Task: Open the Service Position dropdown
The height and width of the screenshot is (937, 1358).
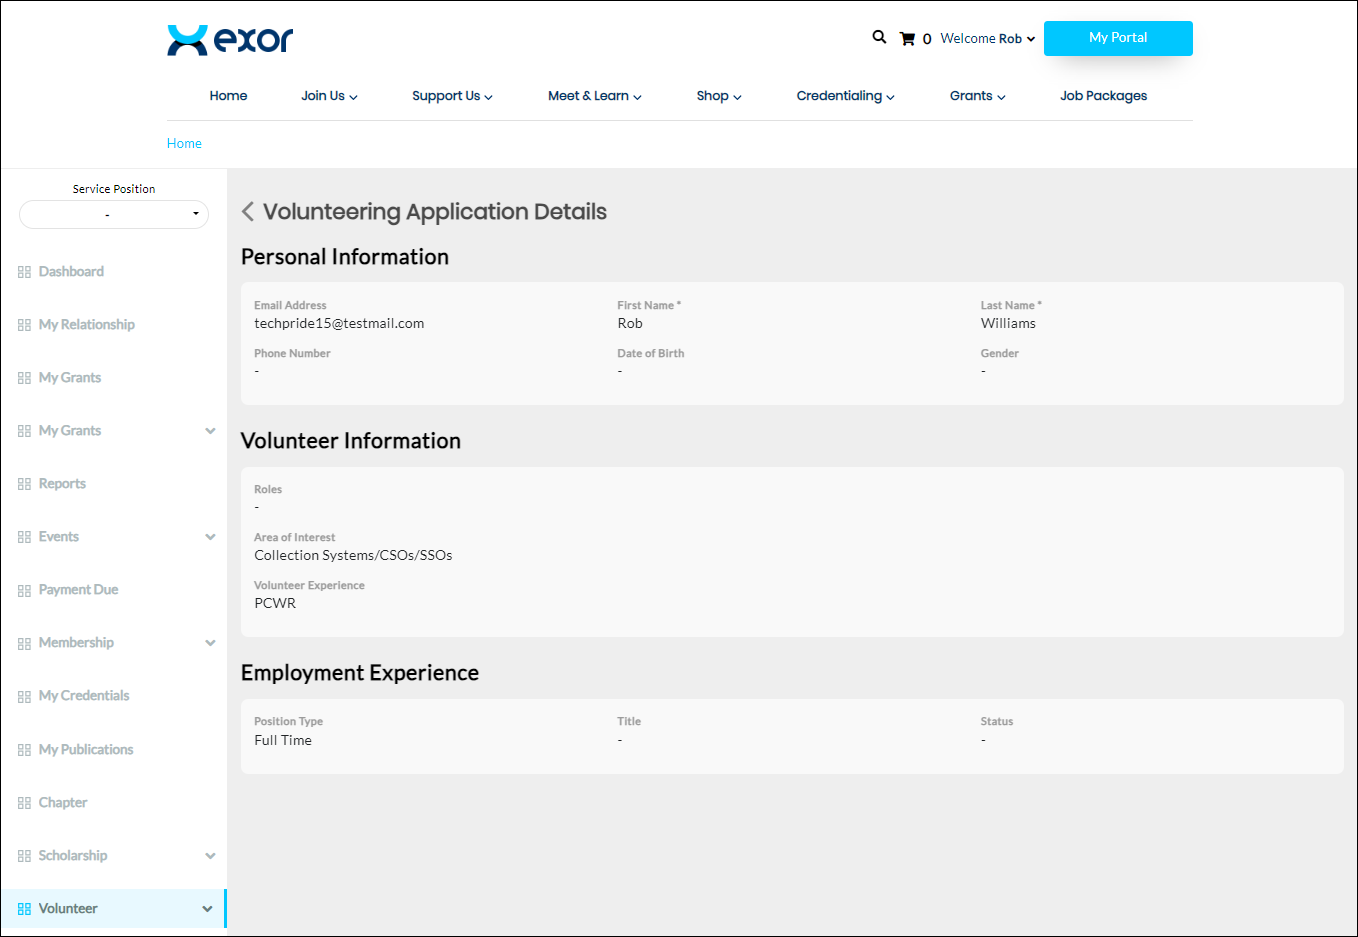Action: point(114,214)
